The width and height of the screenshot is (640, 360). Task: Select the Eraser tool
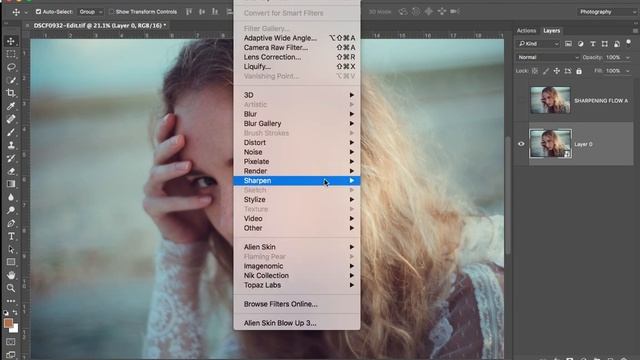(11, 171)
